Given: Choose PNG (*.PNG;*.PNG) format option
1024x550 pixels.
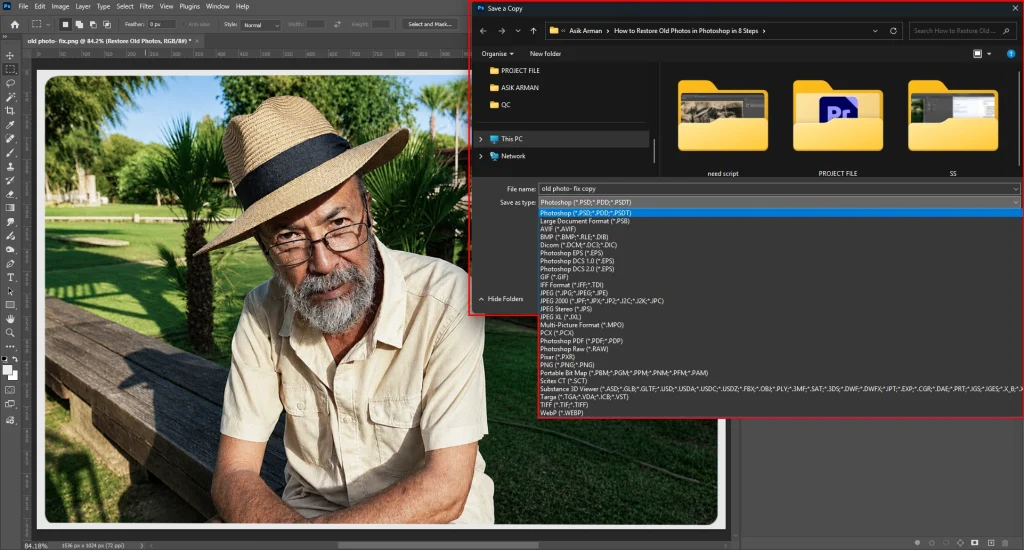Looking at the screenshot, I should pyautogui.click(x=567, y=365).
